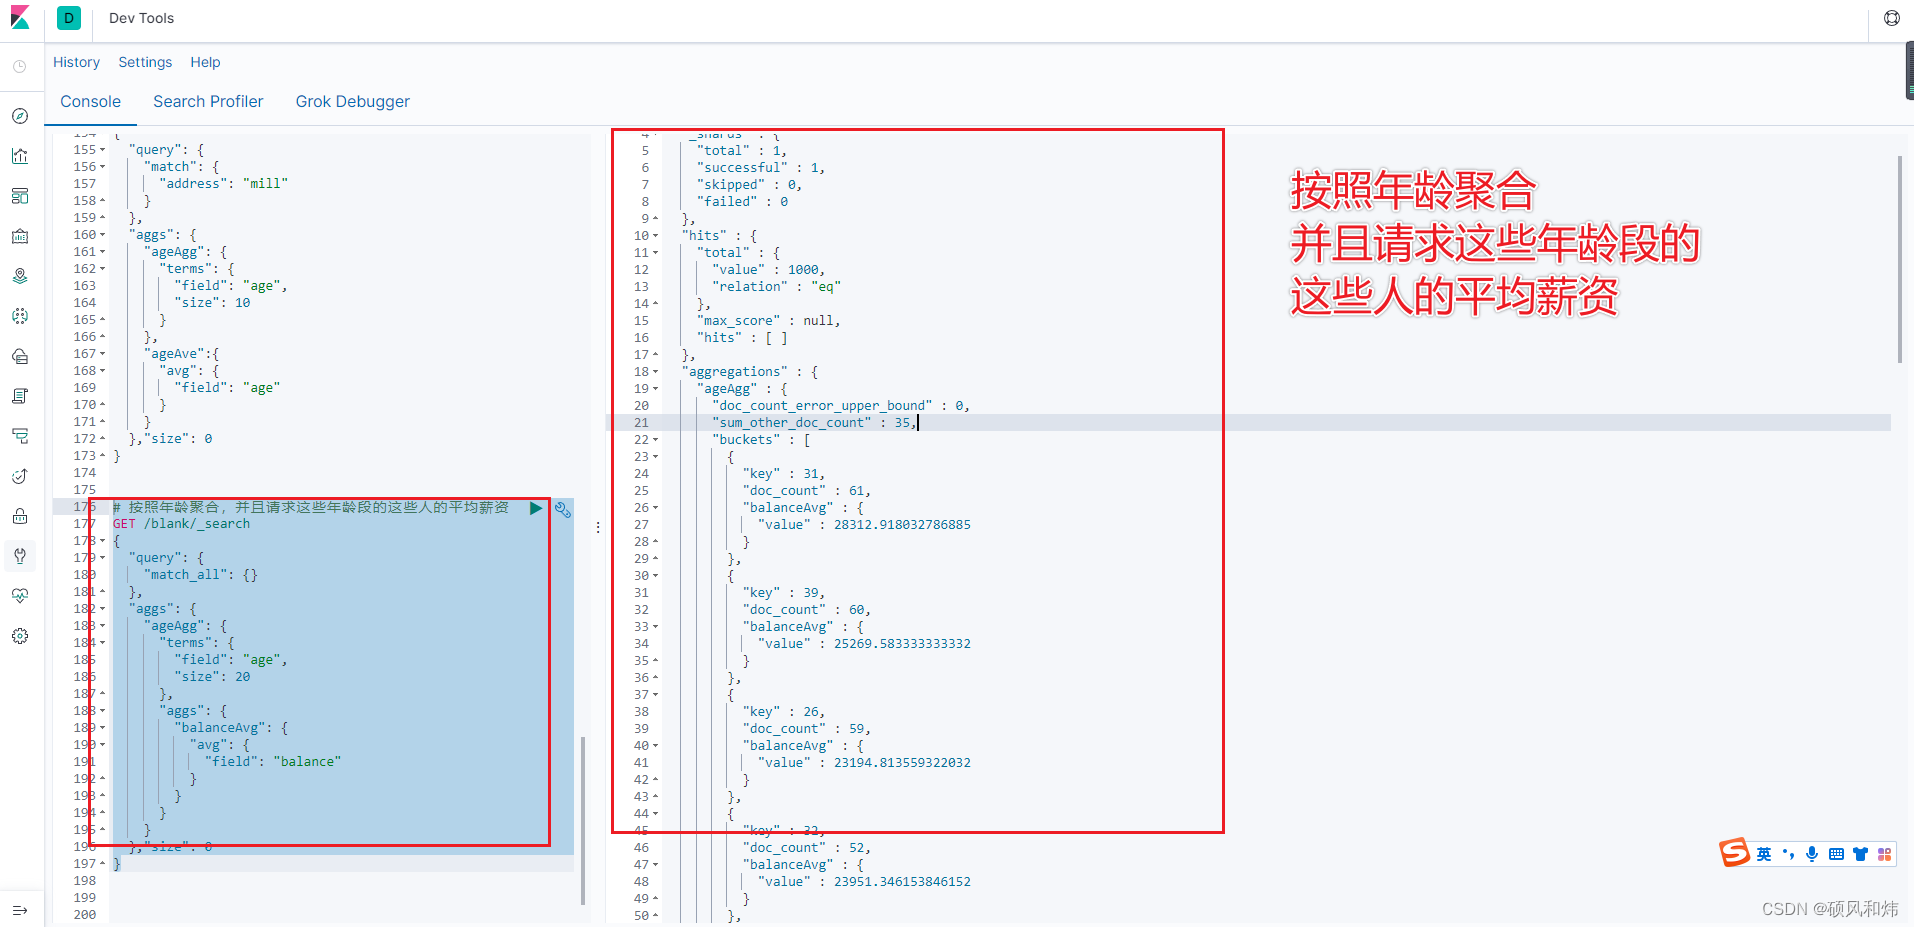Open Sogou soft keyboard icon

[1836, 854]
